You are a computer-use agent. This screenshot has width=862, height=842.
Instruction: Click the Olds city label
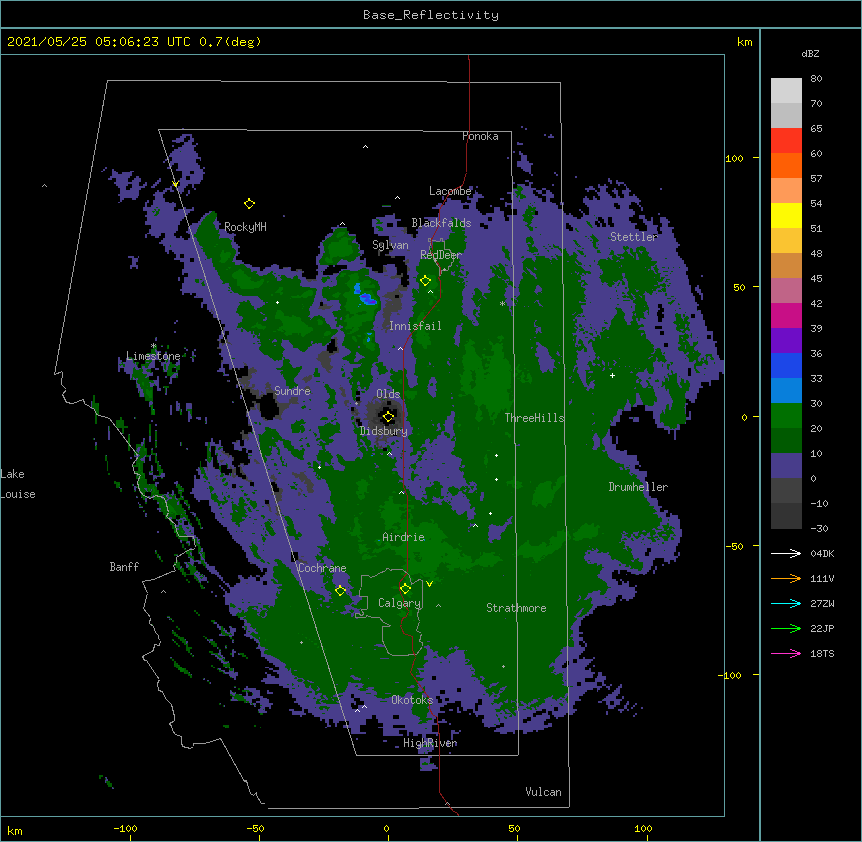click(x=388, y=394)
